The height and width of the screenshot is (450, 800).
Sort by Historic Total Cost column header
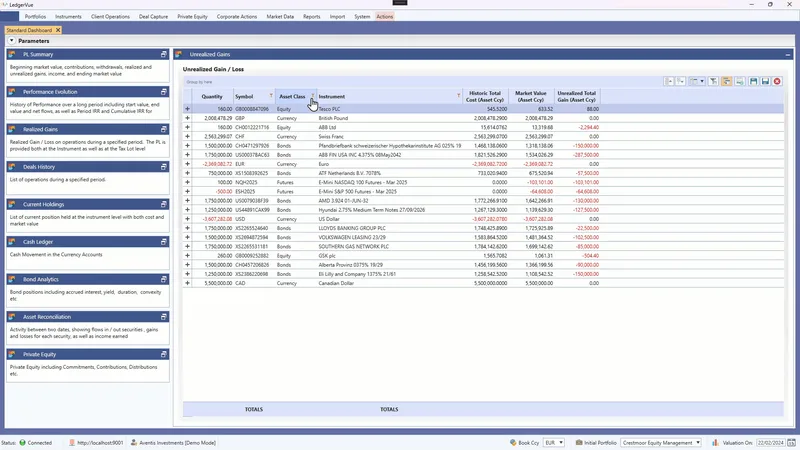pyautogui.click(x=485, y=96)
